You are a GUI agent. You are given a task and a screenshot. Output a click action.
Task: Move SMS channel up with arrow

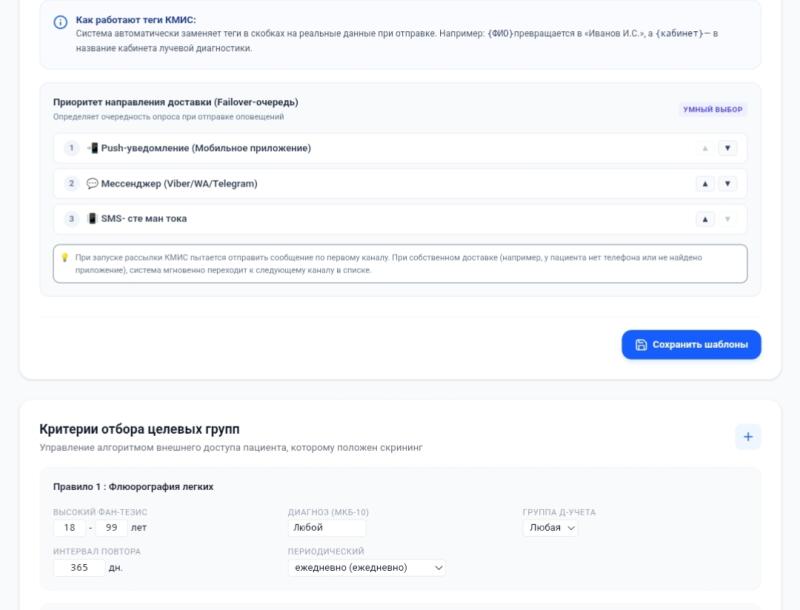pyautogui.click(x=705, y=219)
